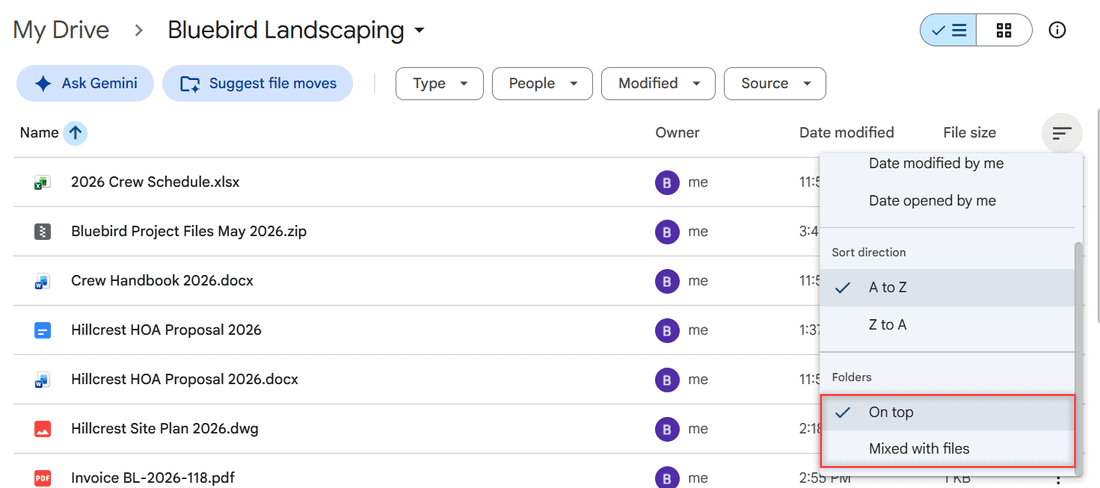Select Hillcrest Site Plan 2026.dwg name

(x=165, y=429)
